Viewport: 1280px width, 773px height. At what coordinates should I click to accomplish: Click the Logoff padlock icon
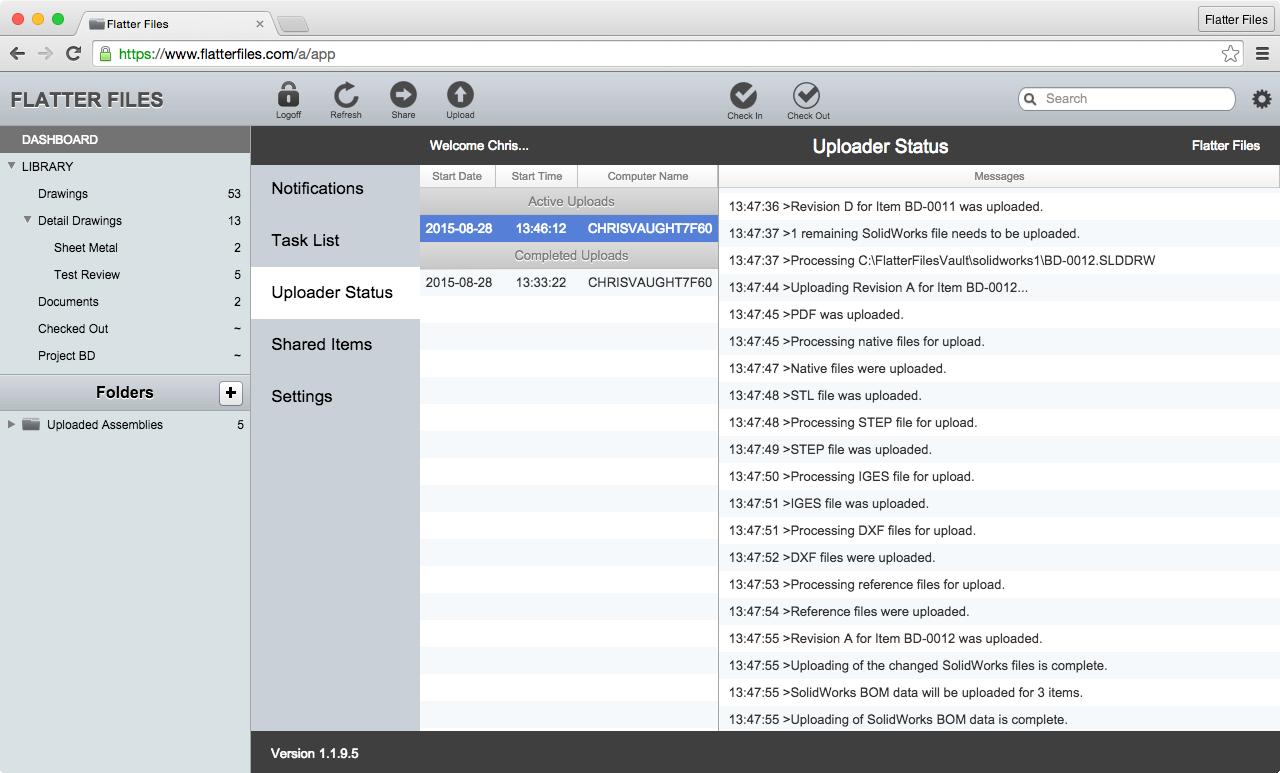tap(288, 95)
